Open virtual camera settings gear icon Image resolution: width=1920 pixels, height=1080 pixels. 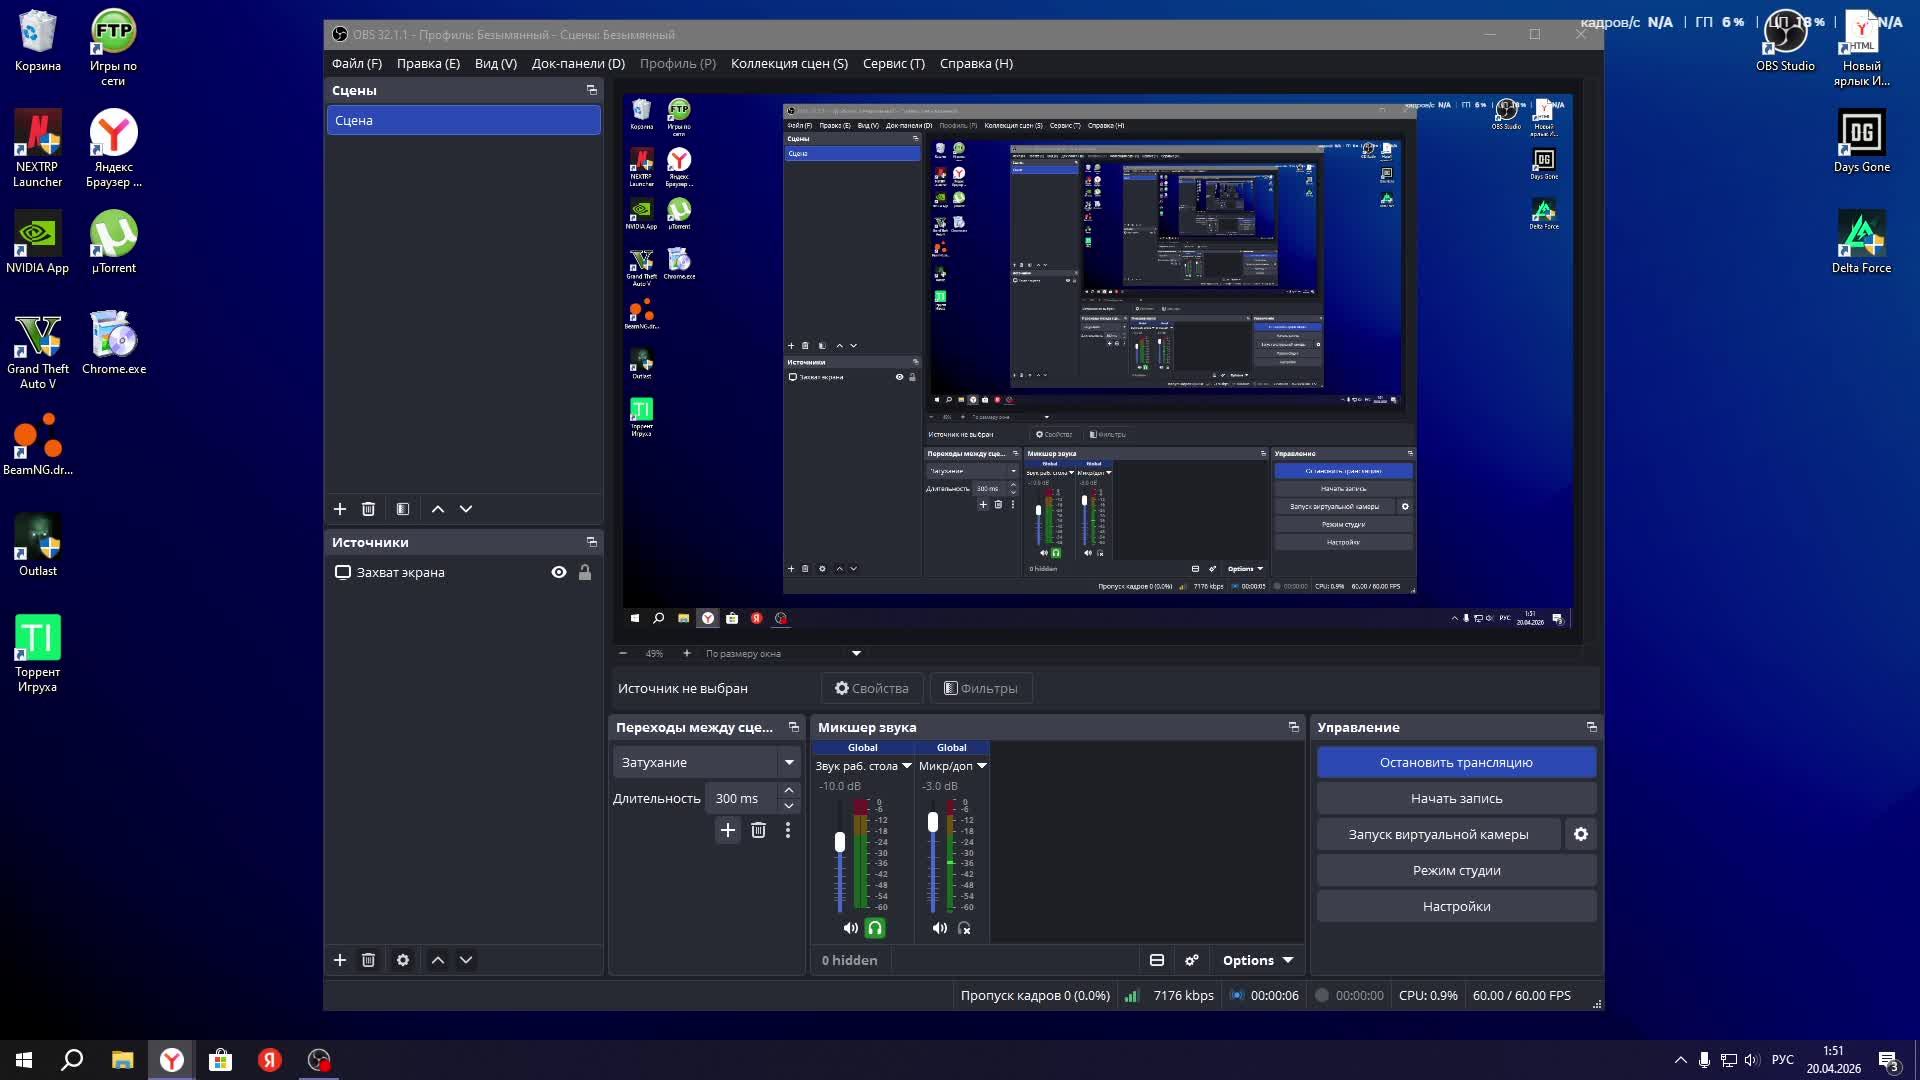(x=1581, y=834)
